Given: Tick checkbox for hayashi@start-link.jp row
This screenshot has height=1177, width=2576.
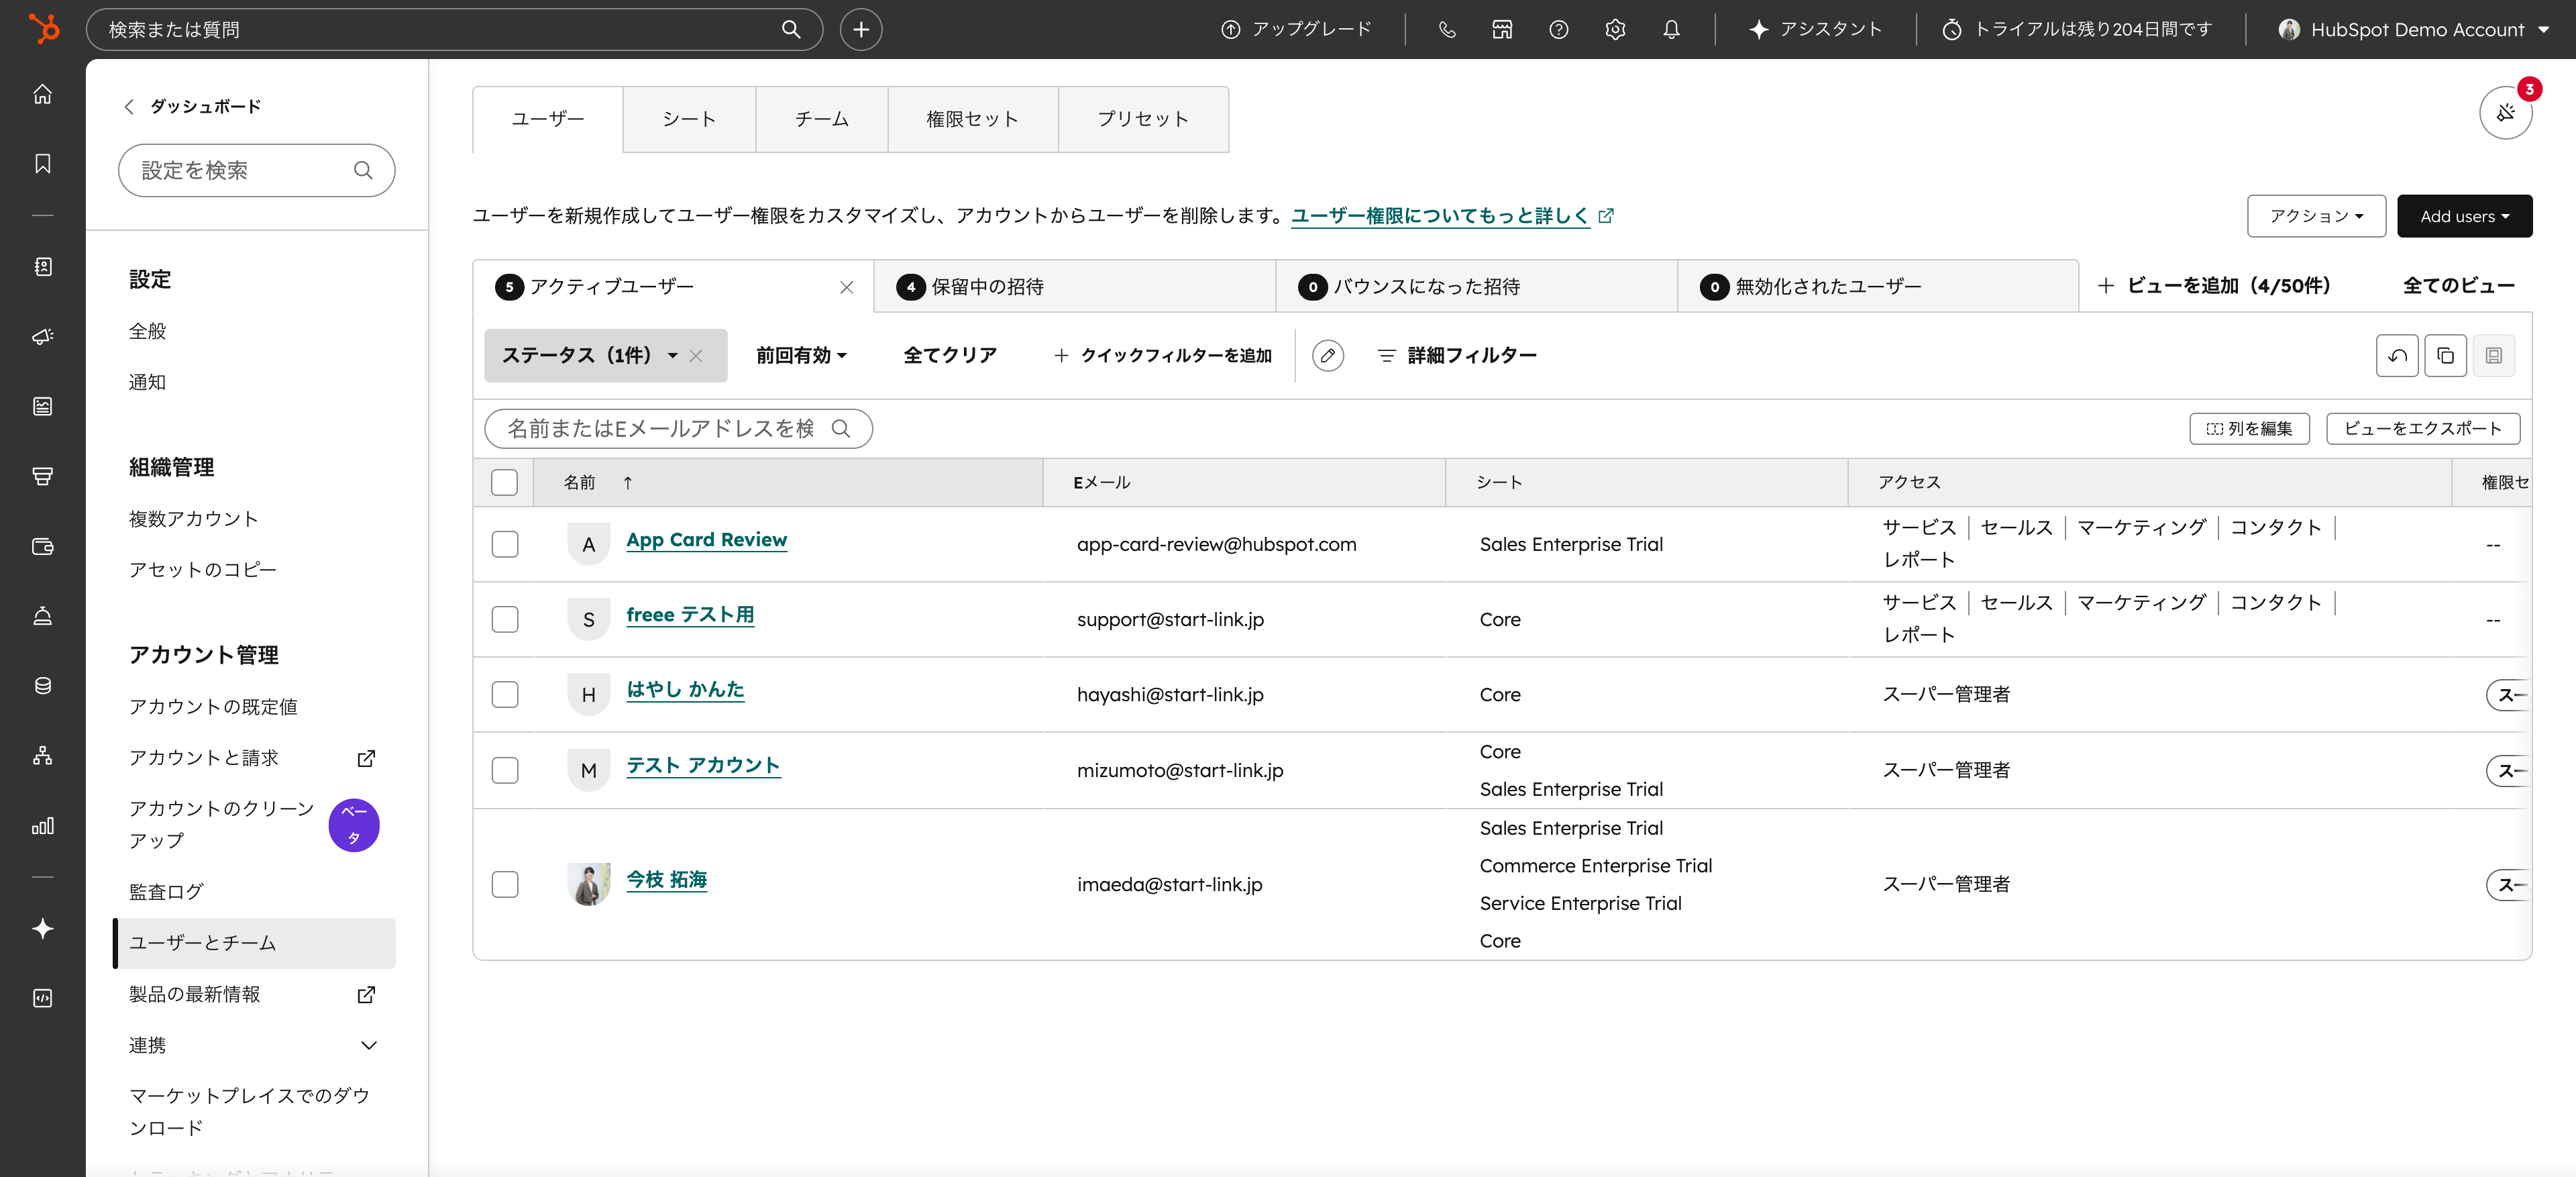Looking at the screenshot, I should click(x=505, y=694).
